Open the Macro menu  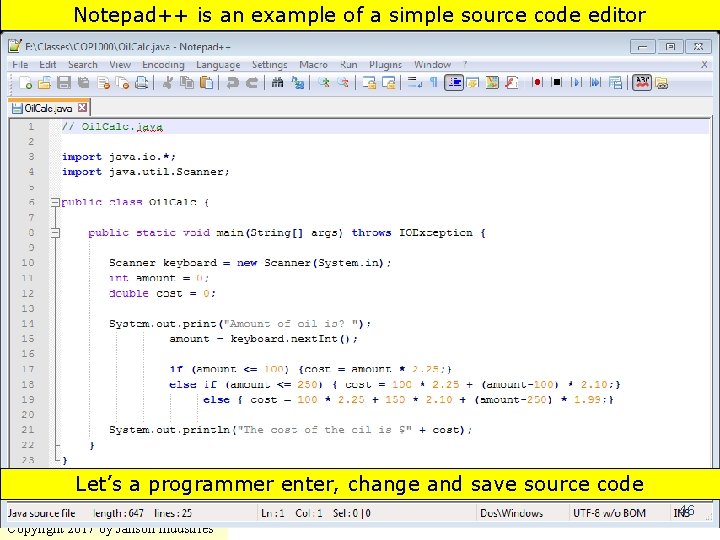313,65
